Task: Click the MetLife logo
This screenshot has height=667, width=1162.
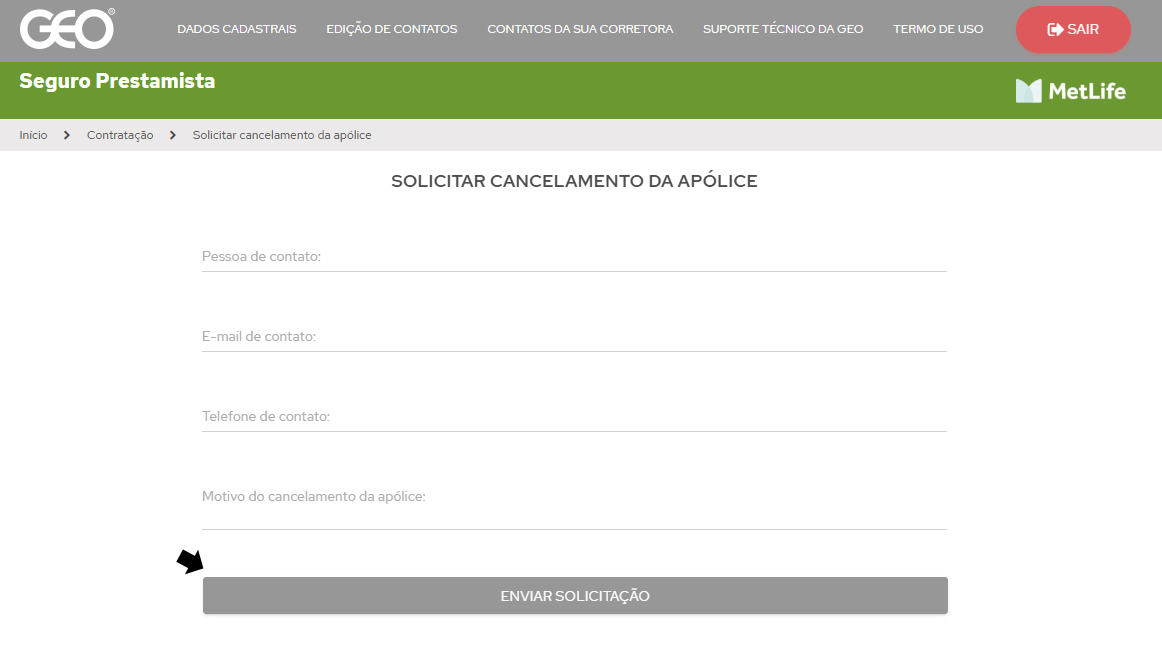Action: (1070, 91)
